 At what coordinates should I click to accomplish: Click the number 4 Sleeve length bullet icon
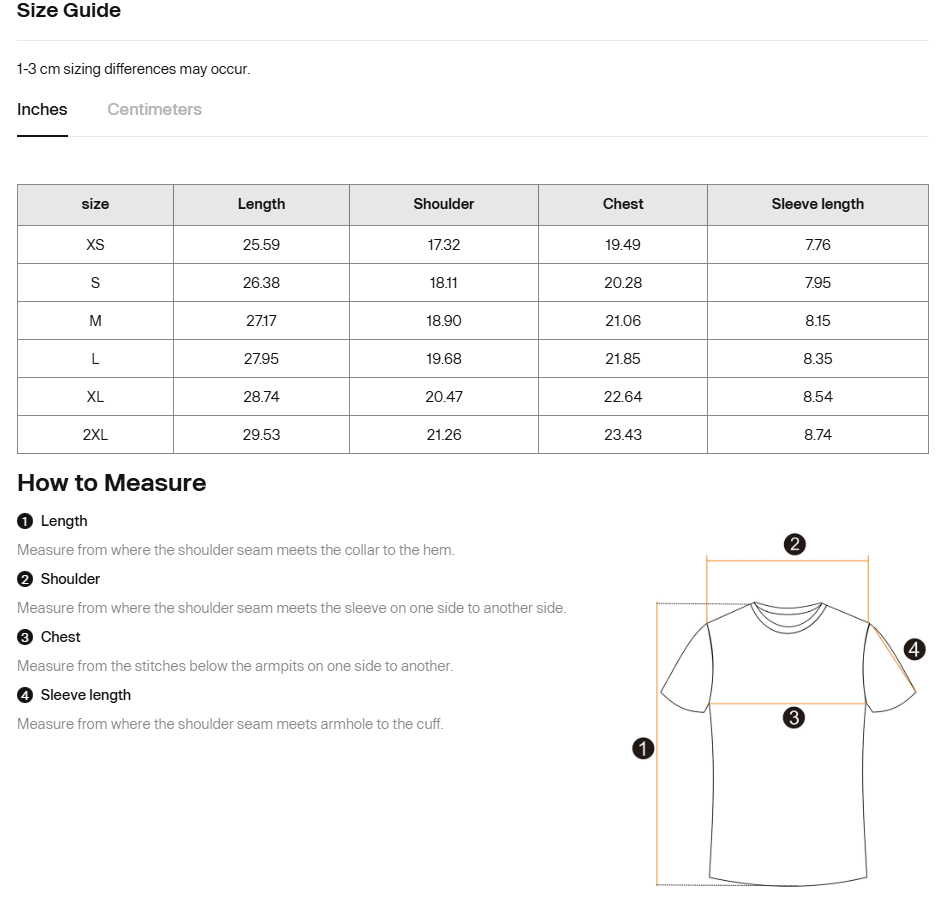coord(25,695)
